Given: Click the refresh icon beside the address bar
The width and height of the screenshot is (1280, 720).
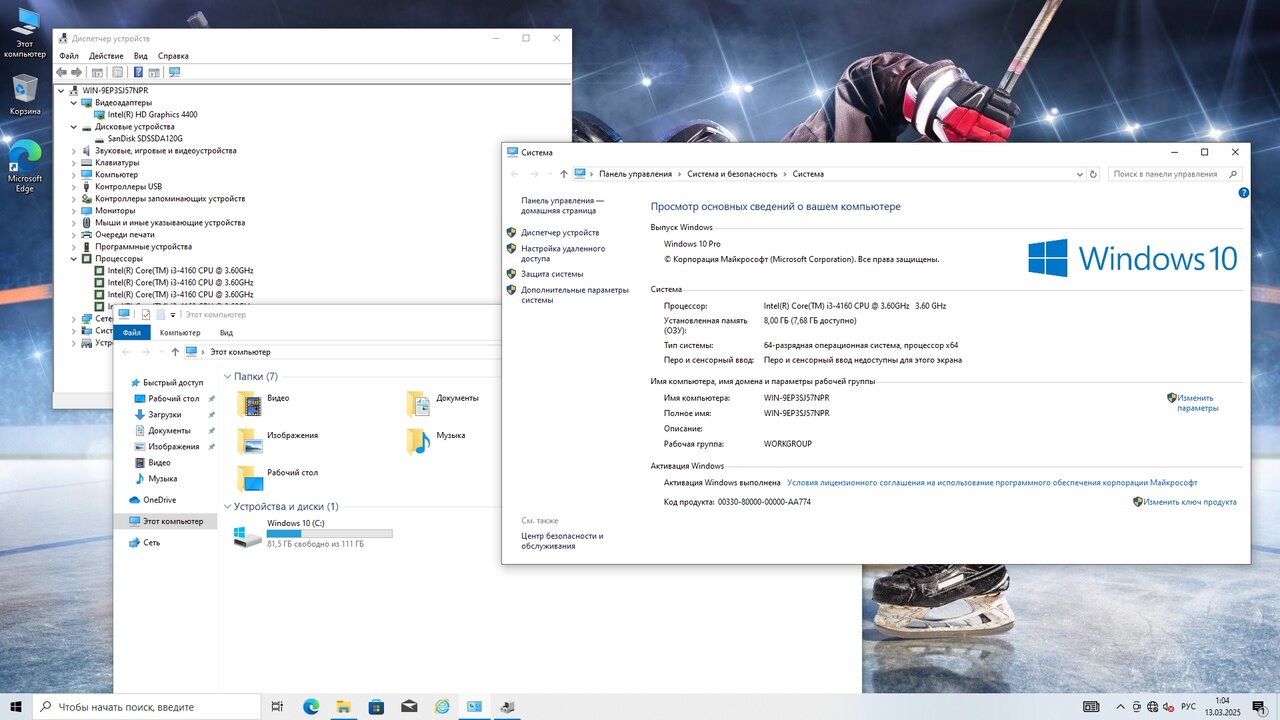Looking at the screenshot, I should point(1093,174).
